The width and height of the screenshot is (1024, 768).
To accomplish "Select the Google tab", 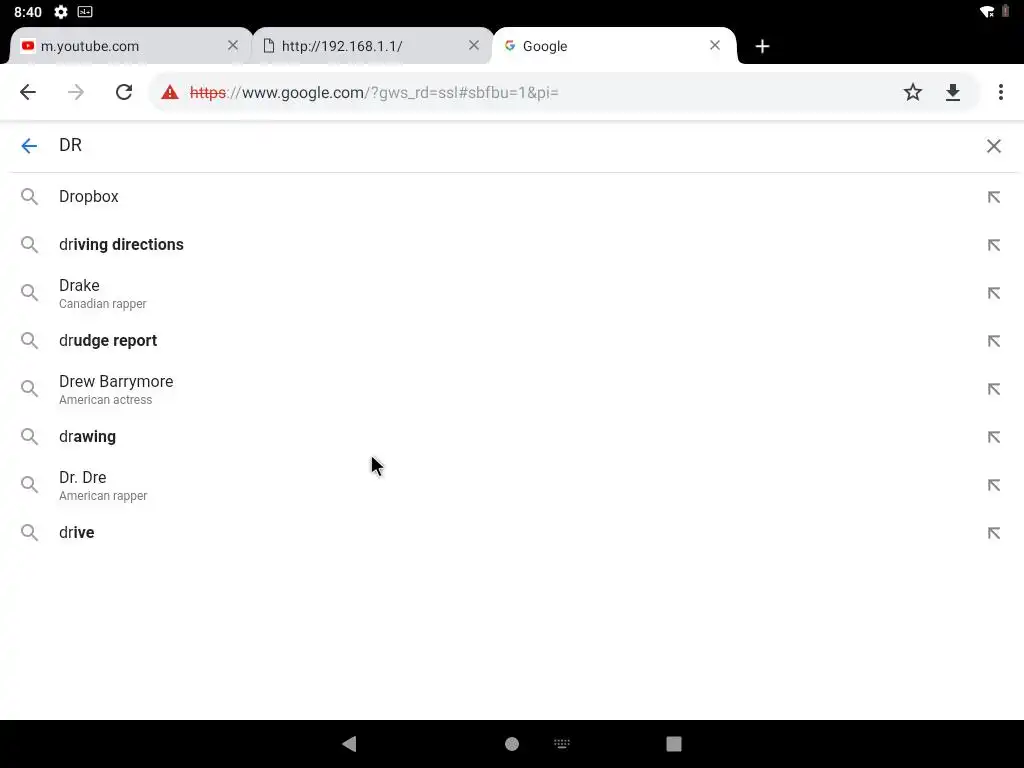I will 614,46.
